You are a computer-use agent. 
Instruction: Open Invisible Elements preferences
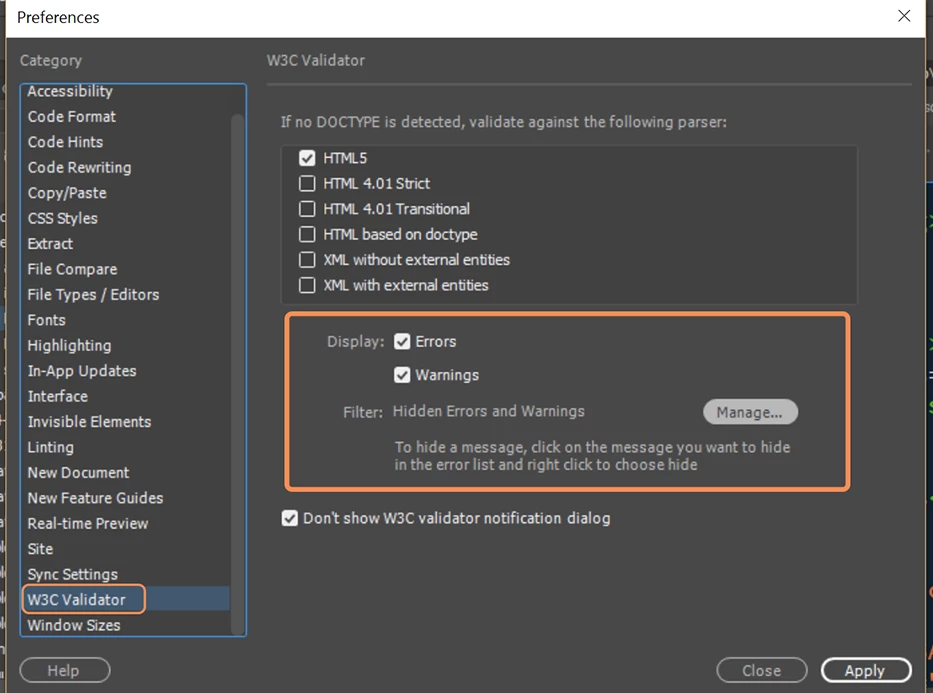coord(126,422)
